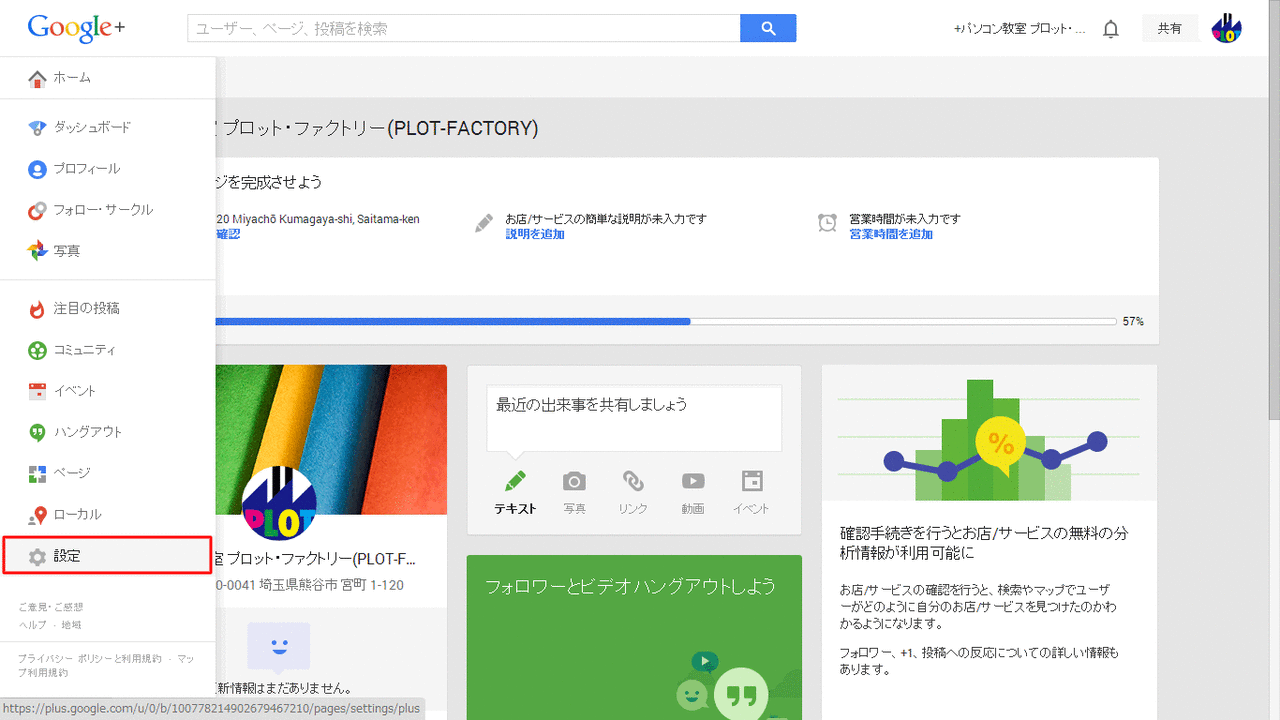Viewport: 1280px width, 720px height.
Task: Click the フォロワーとビデオハングアウトしよう green card
Action: 634,638
